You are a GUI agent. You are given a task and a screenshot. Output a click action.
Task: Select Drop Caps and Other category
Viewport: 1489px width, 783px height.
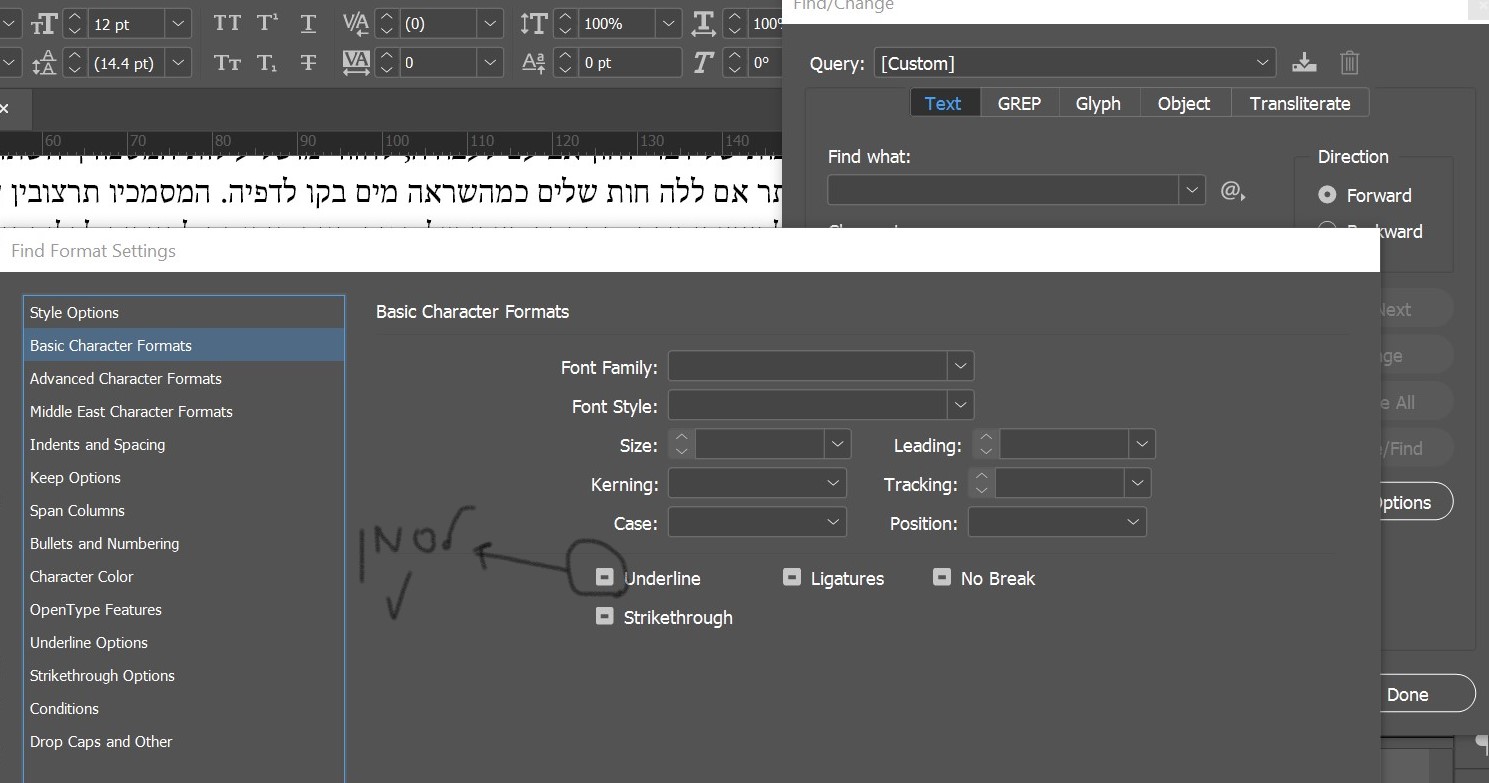[184, 742]
